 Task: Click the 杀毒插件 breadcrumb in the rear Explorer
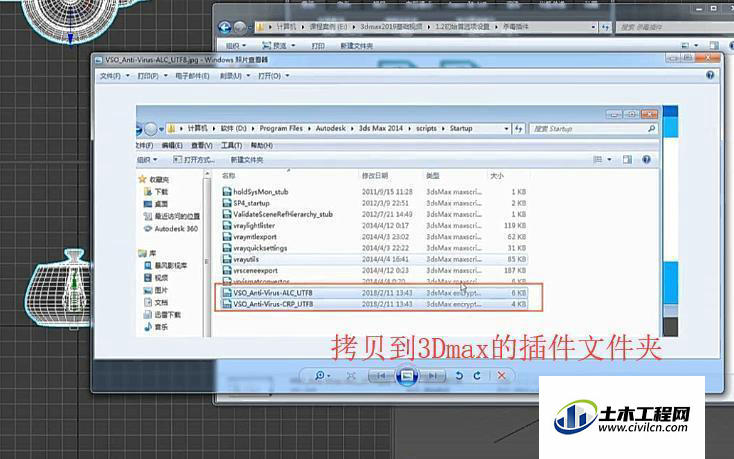pyautogui.click(x=515, y=27)
